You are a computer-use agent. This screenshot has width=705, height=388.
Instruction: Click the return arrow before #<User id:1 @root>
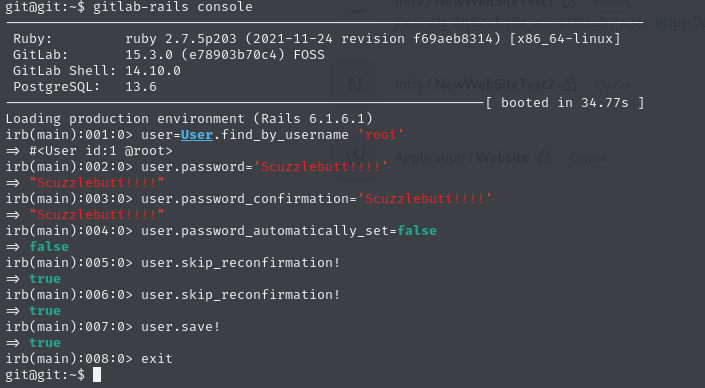[13, 151]
